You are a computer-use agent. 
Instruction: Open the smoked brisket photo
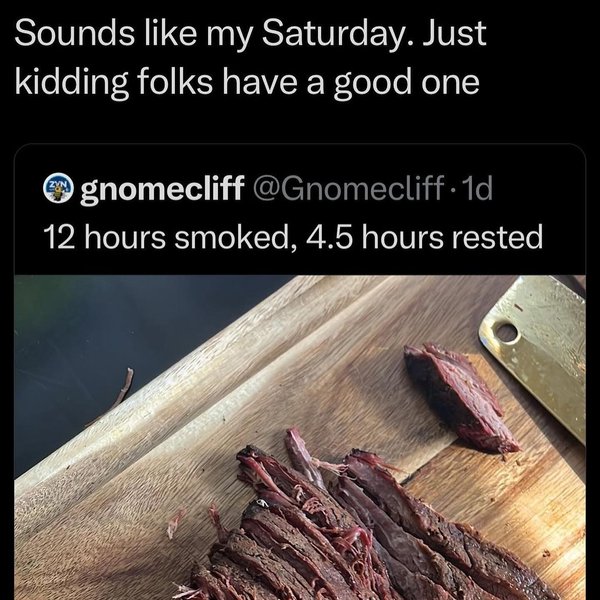[x=300, y=440]
